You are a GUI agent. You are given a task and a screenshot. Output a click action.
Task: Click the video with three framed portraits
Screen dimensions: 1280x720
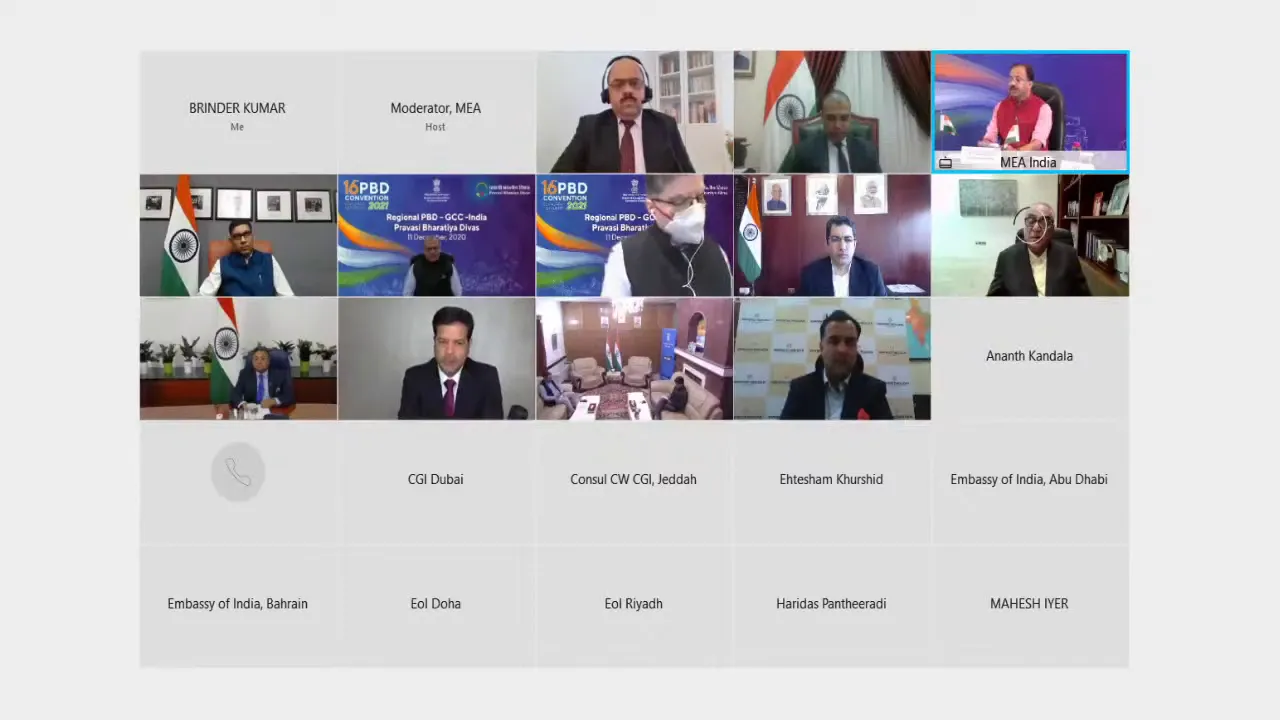click(x=832, y=235)
